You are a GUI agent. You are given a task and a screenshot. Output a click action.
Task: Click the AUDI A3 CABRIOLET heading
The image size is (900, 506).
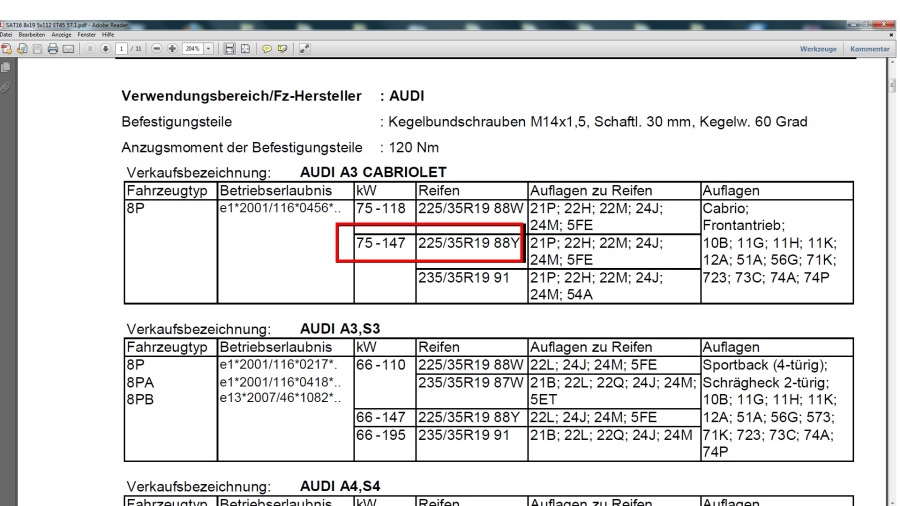(373, 172)
